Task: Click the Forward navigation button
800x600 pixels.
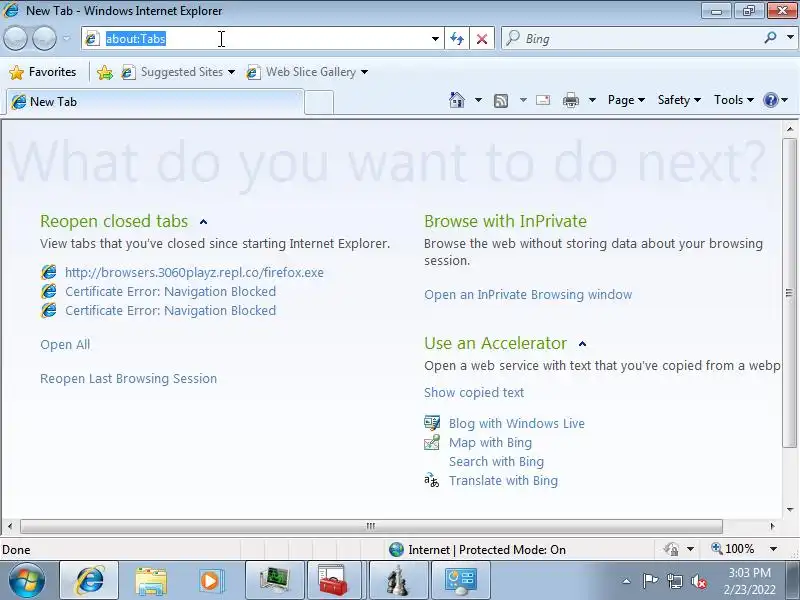Action: pos(44,38)
